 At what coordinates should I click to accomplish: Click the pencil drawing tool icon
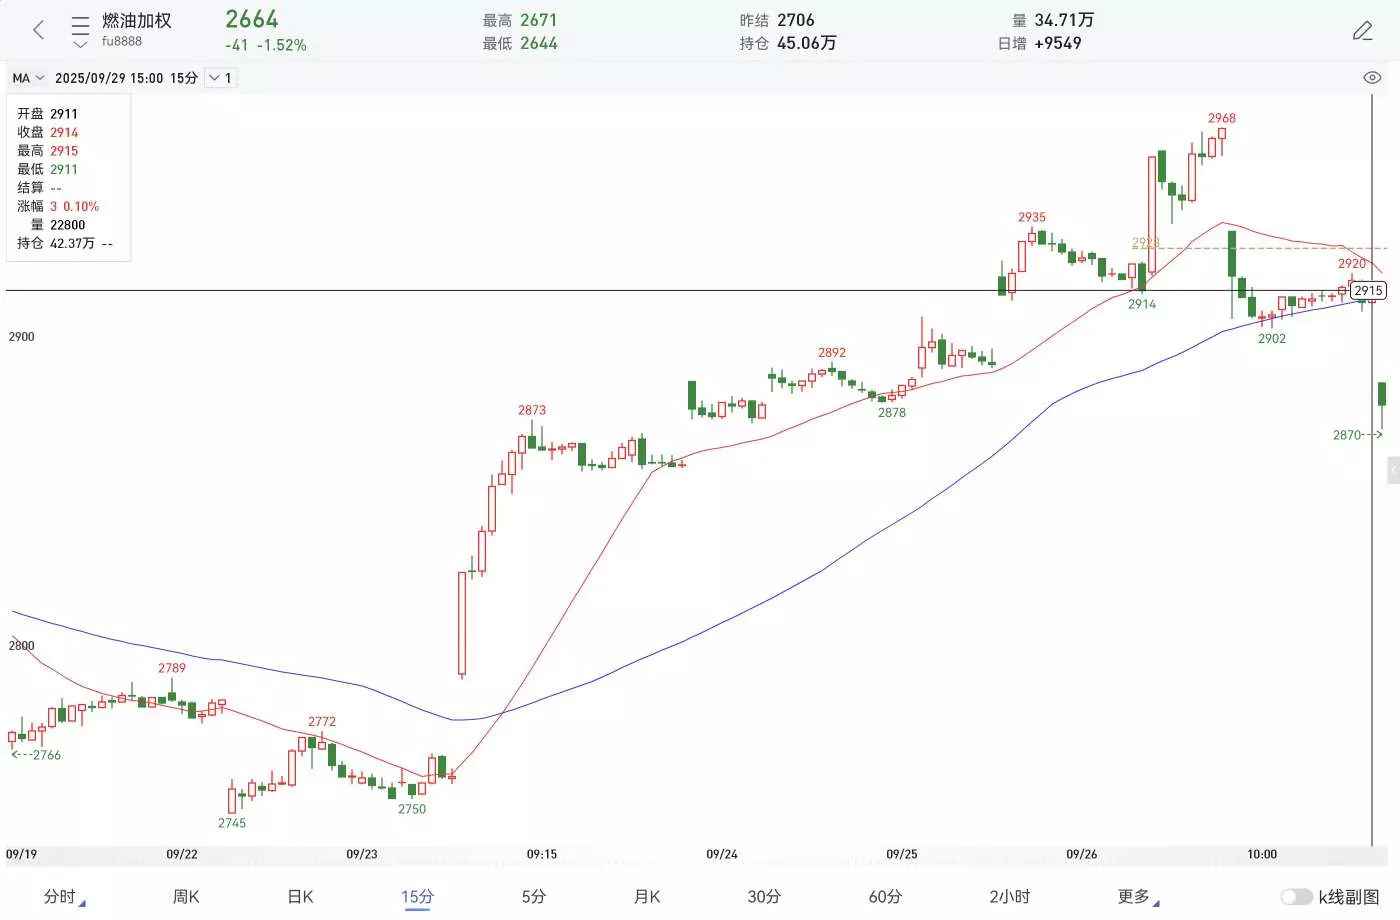coord(1362,31)
